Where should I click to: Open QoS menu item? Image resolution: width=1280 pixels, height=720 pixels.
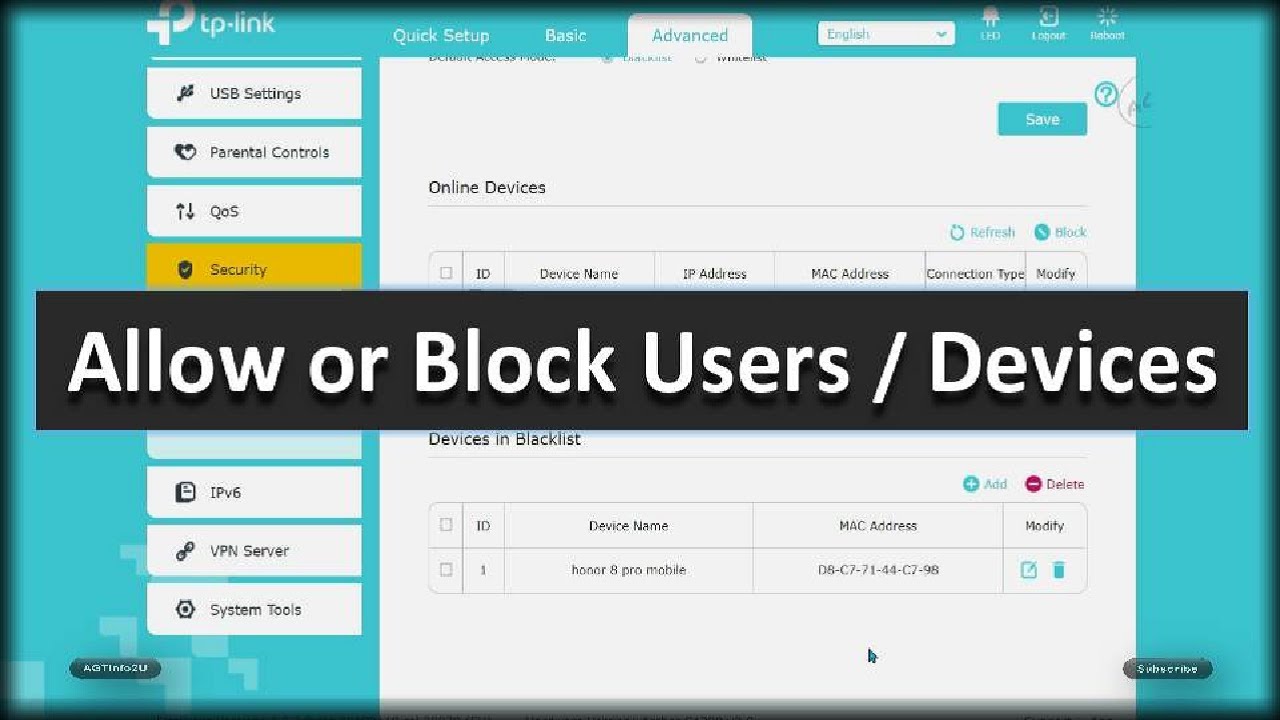[x=254, y=211]
